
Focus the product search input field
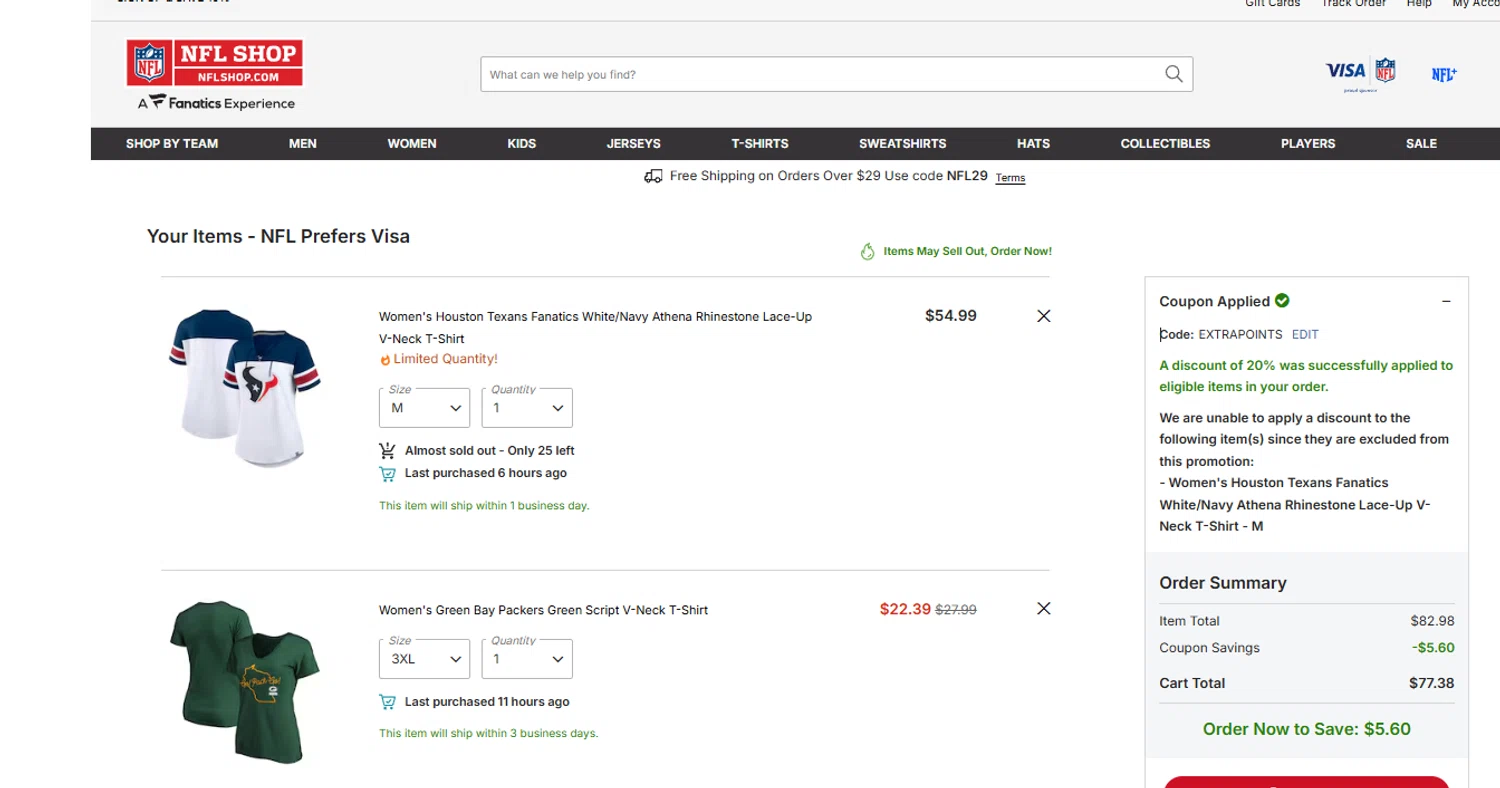tap(820, 74)
